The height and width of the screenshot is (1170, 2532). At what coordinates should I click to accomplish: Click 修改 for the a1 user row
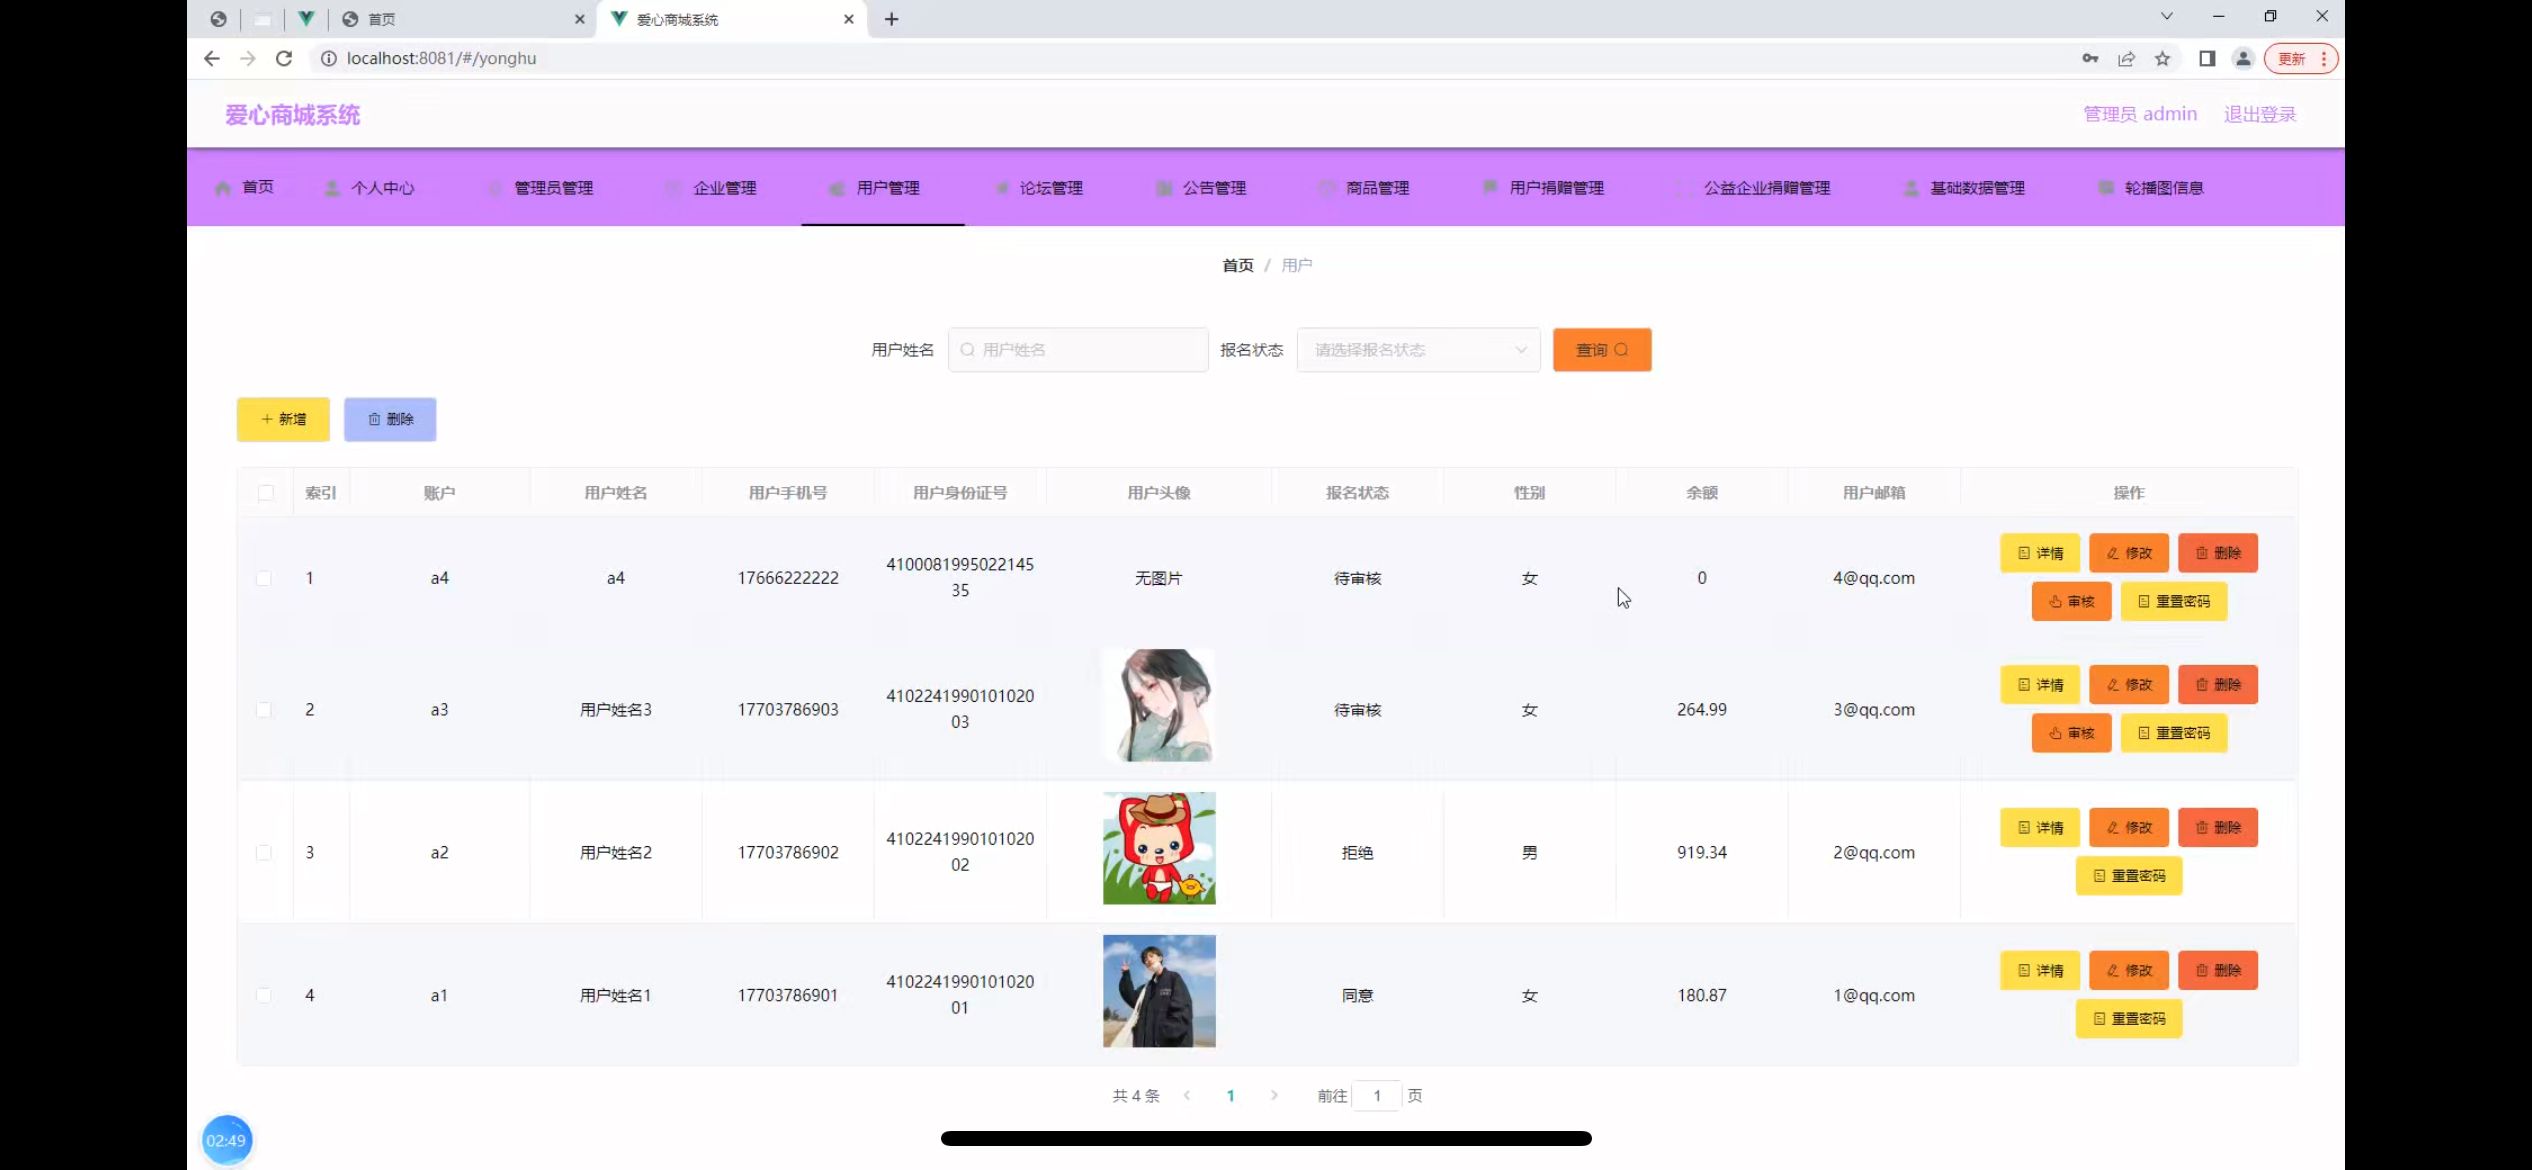[x=2129, y=971]
